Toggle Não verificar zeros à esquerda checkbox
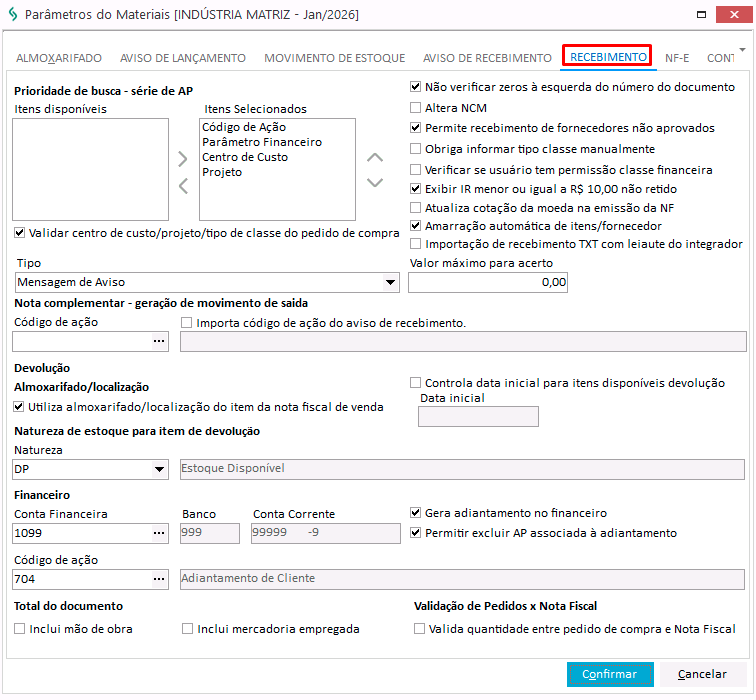The width and height of the screenshot is (756, 700). pos(415,87)
